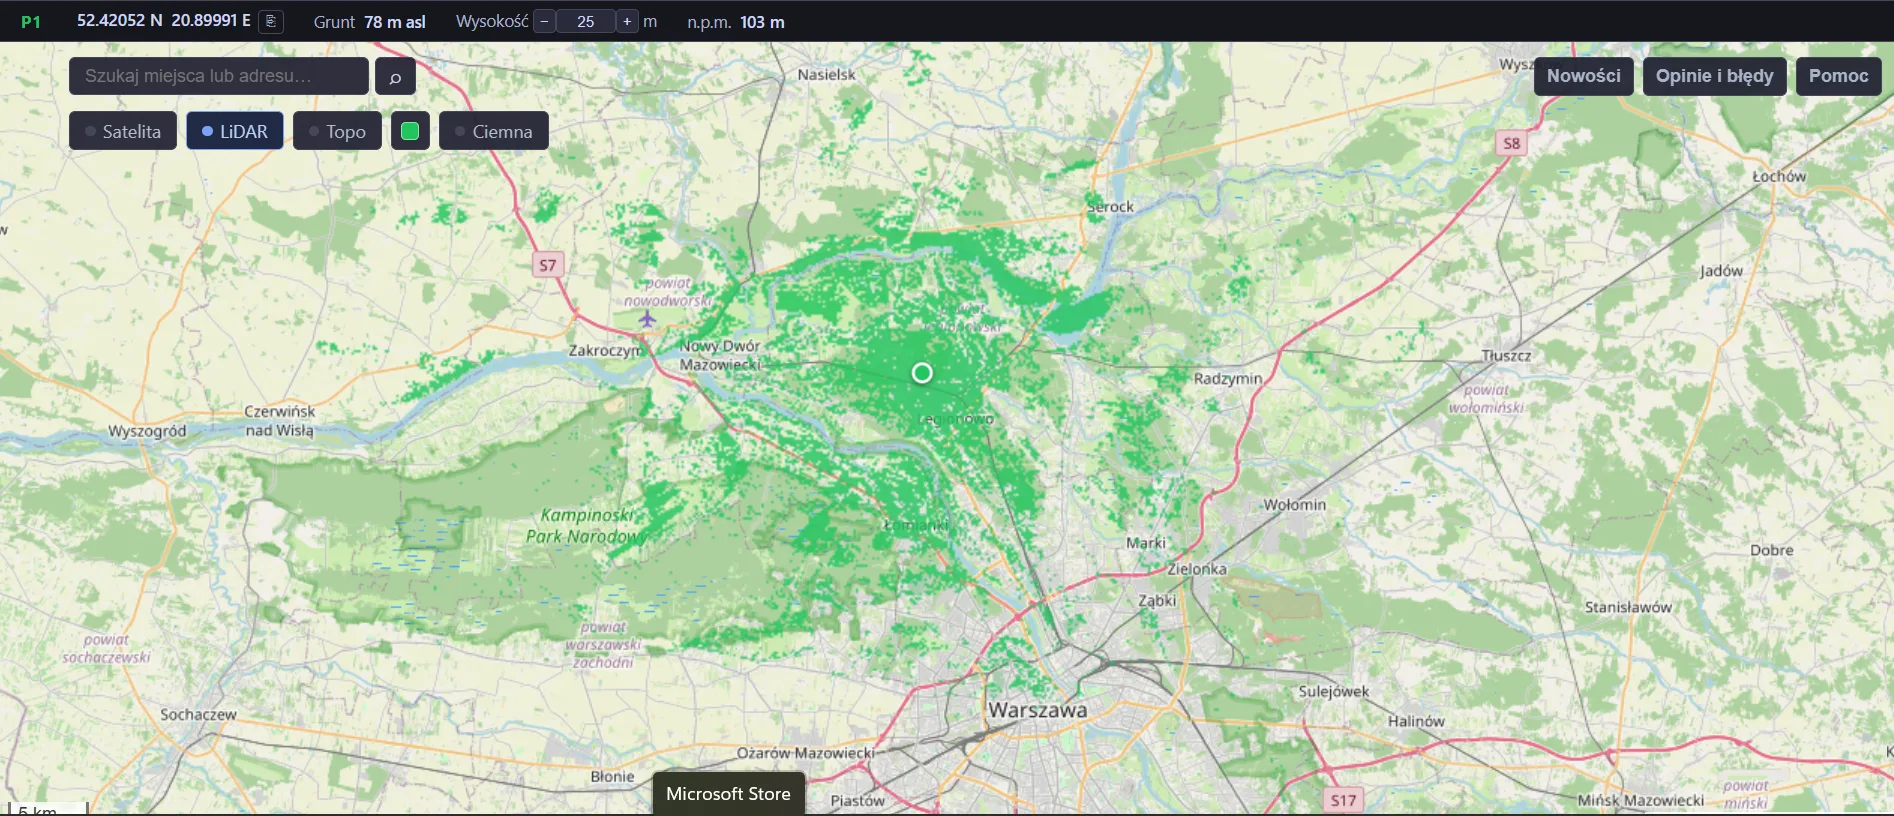Select the white circle observer point marker

click(922, 373)
